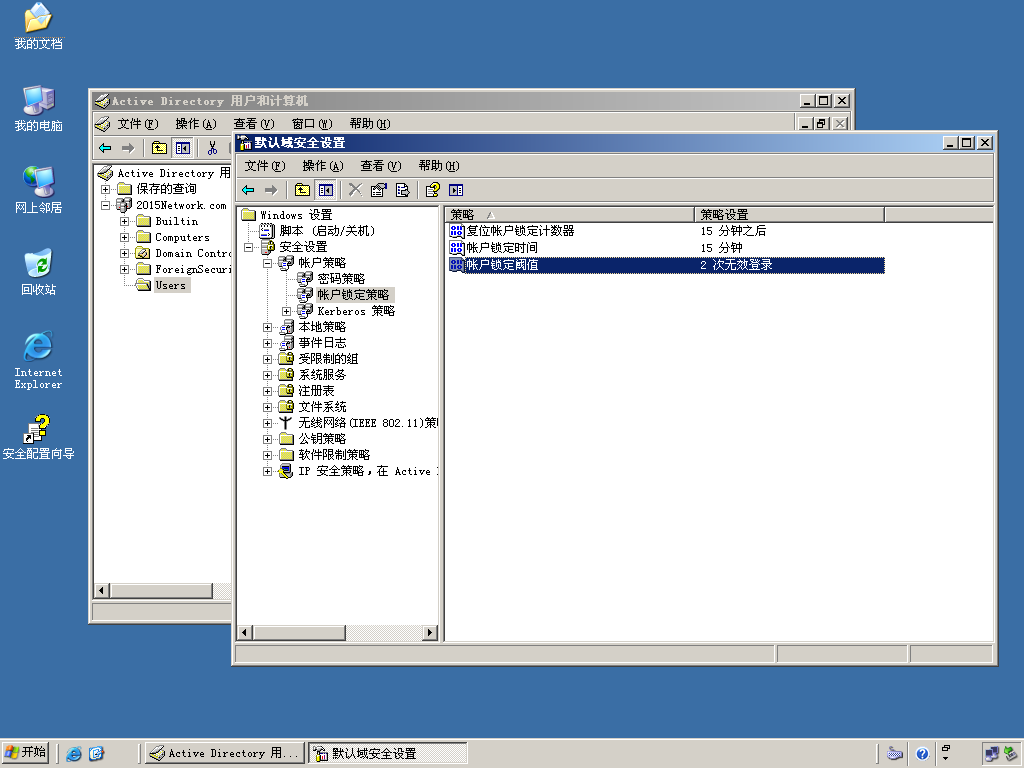Open 我的文档 desktop icon
Viewport: 1024px width, 768px height.
[x=39, y=27]
